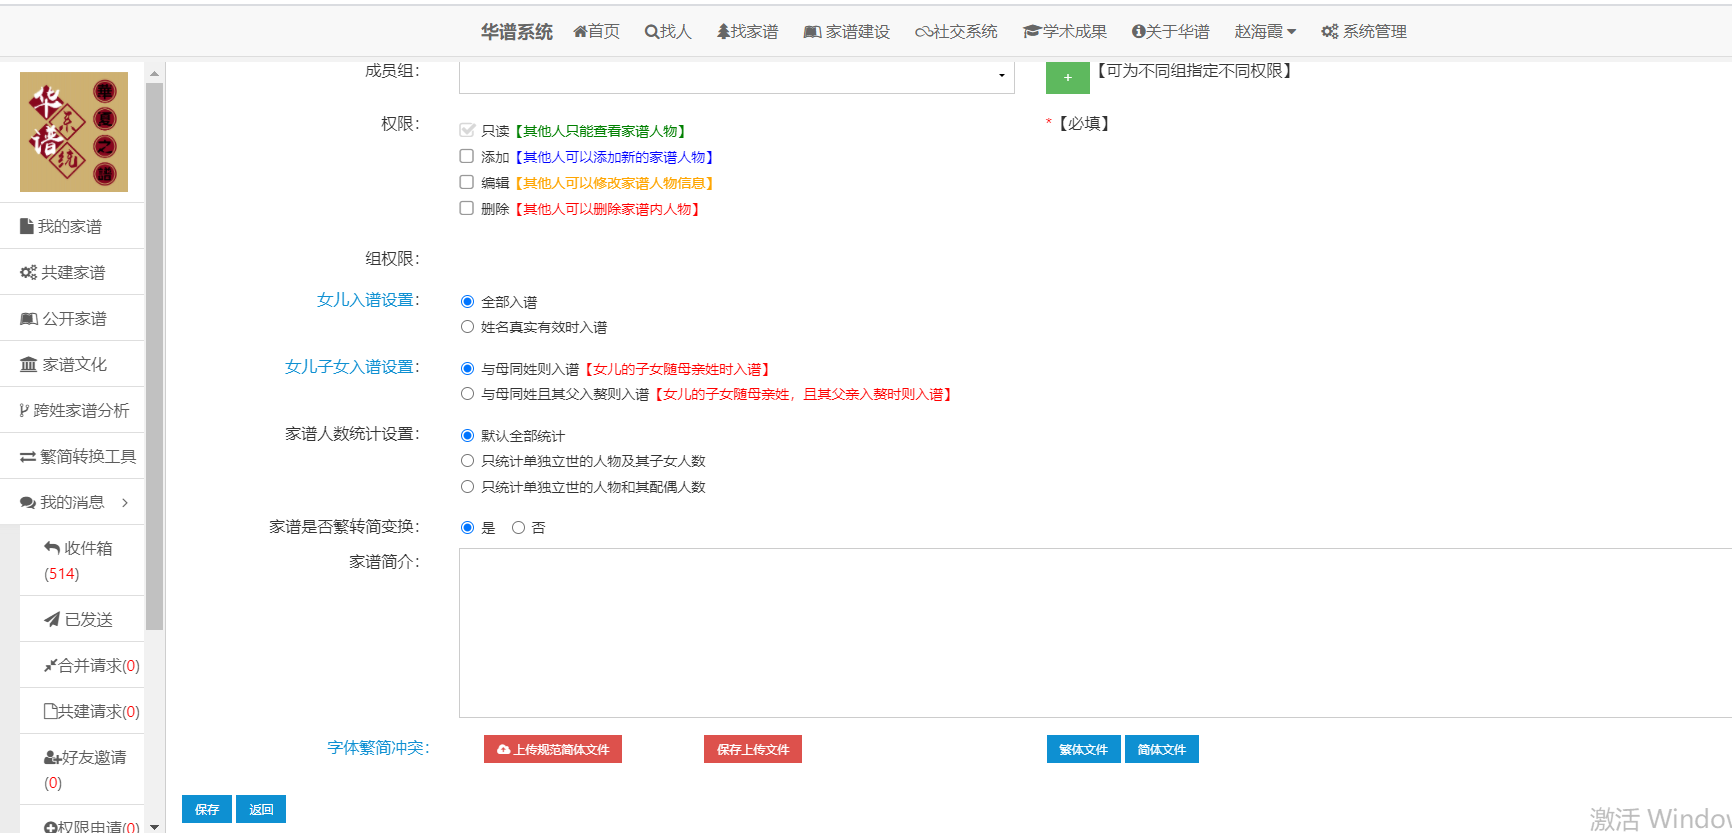The image size is (1732, 833).
Task: Open 家谱建设 in top navigation
Action: pos(847,32)
